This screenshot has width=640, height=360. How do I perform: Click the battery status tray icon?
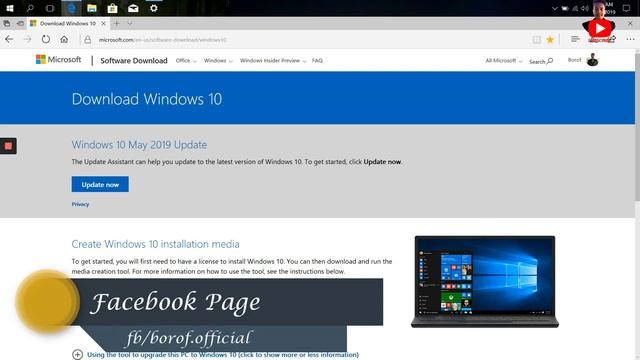coord(565,8)
